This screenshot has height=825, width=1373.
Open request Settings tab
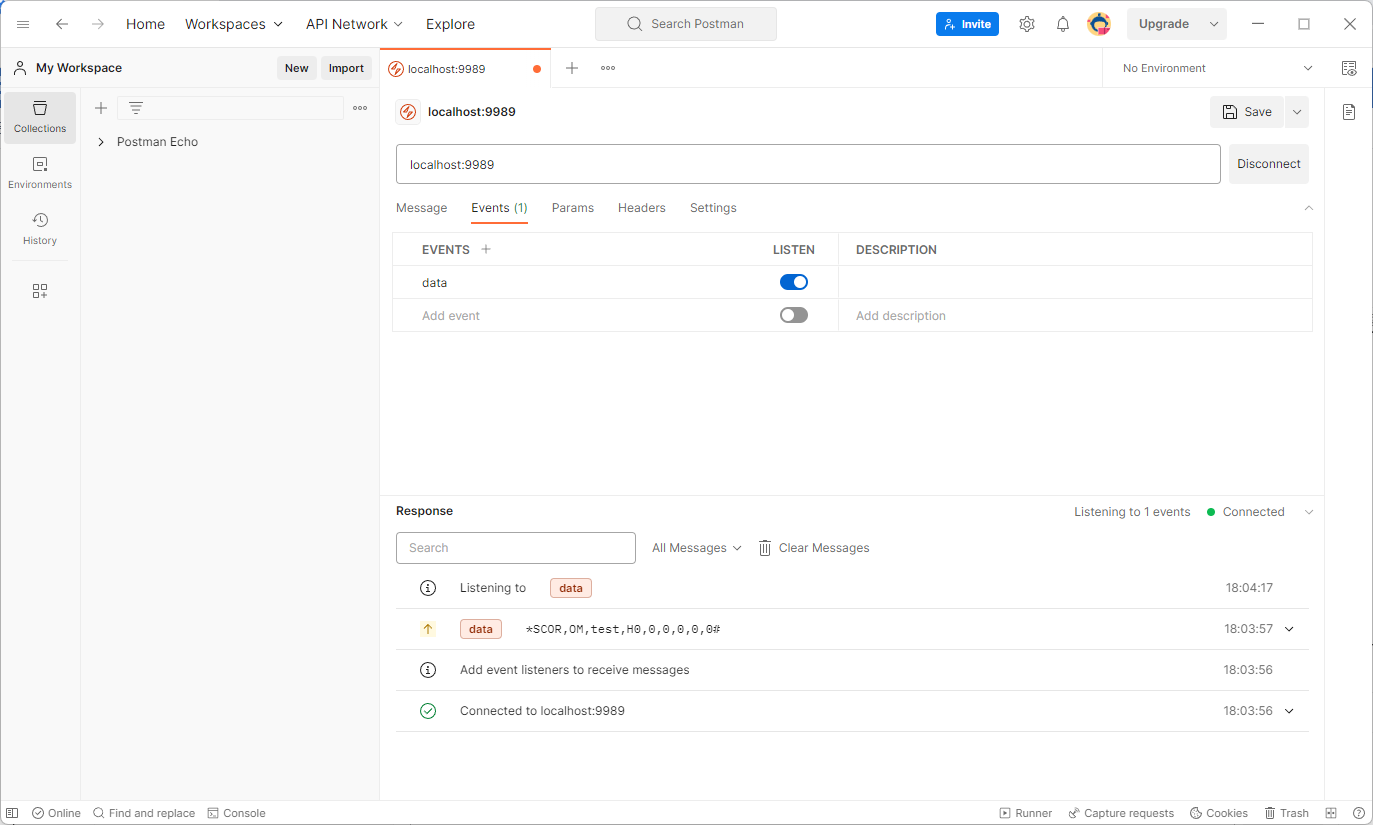[x=713, y=208]
